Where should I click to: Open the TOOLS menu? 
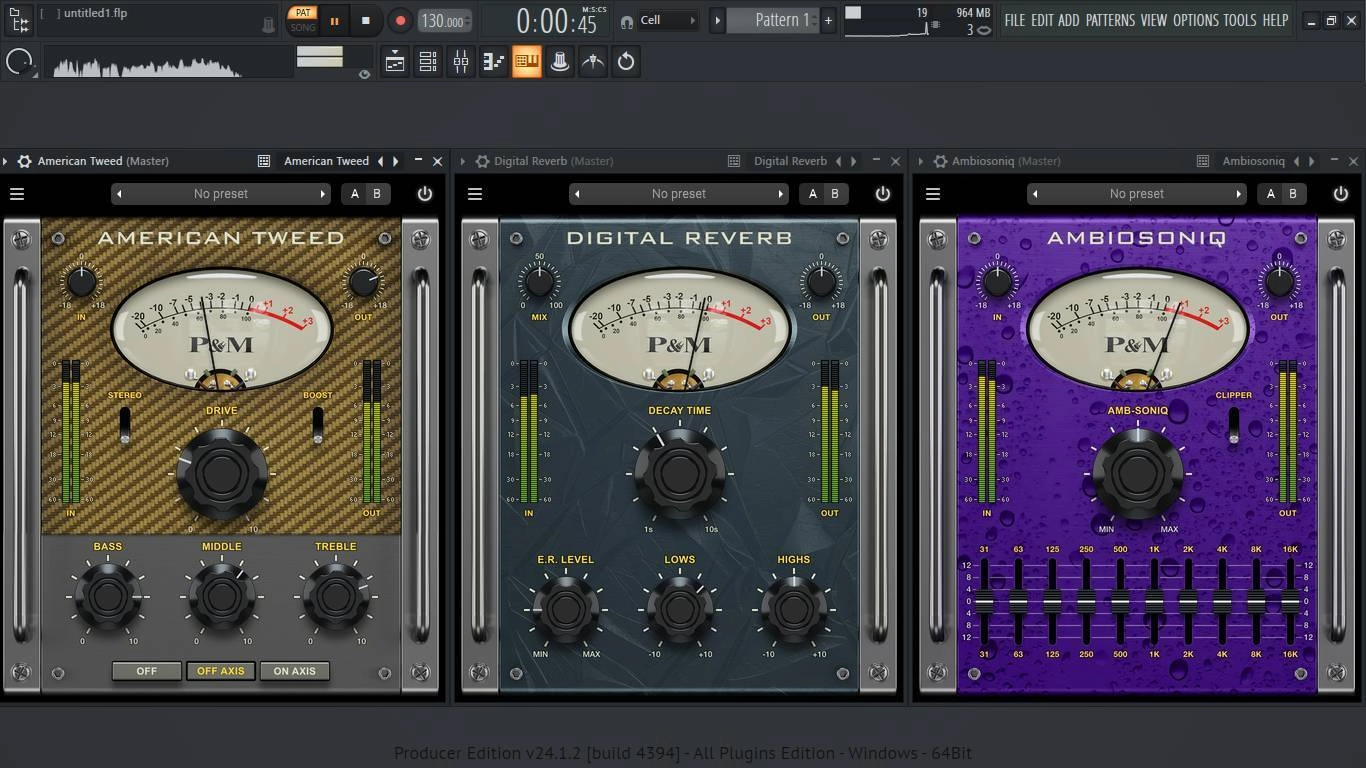coord(1240,20)
